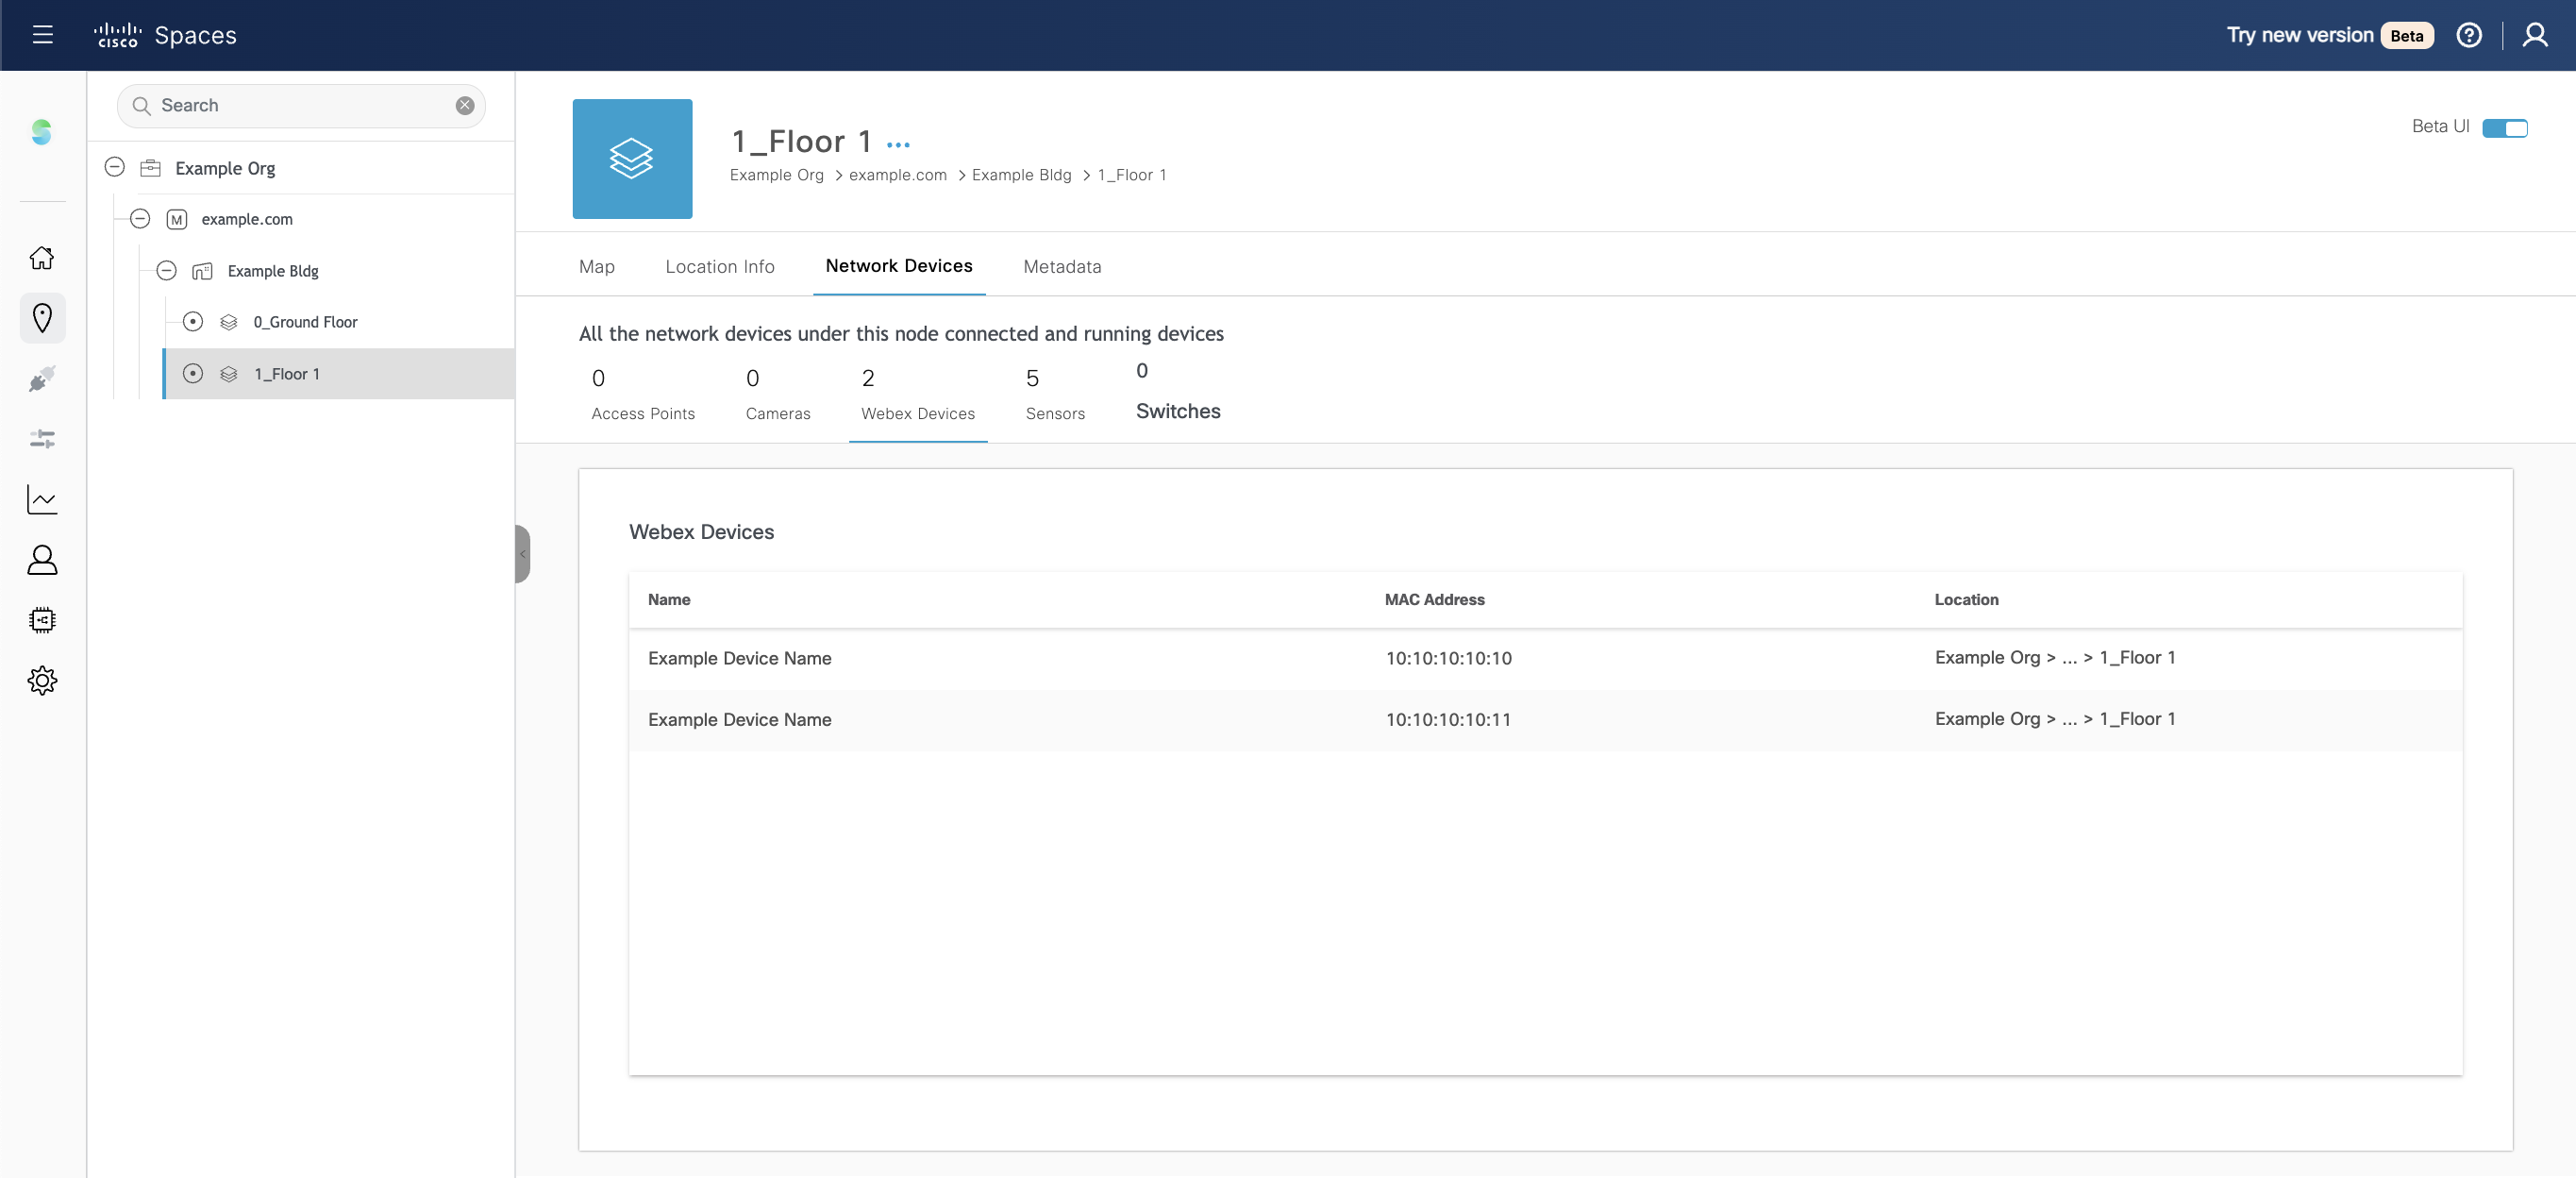
Task: Open the Help question-mark icon in header
Action: click(2469, 34)
